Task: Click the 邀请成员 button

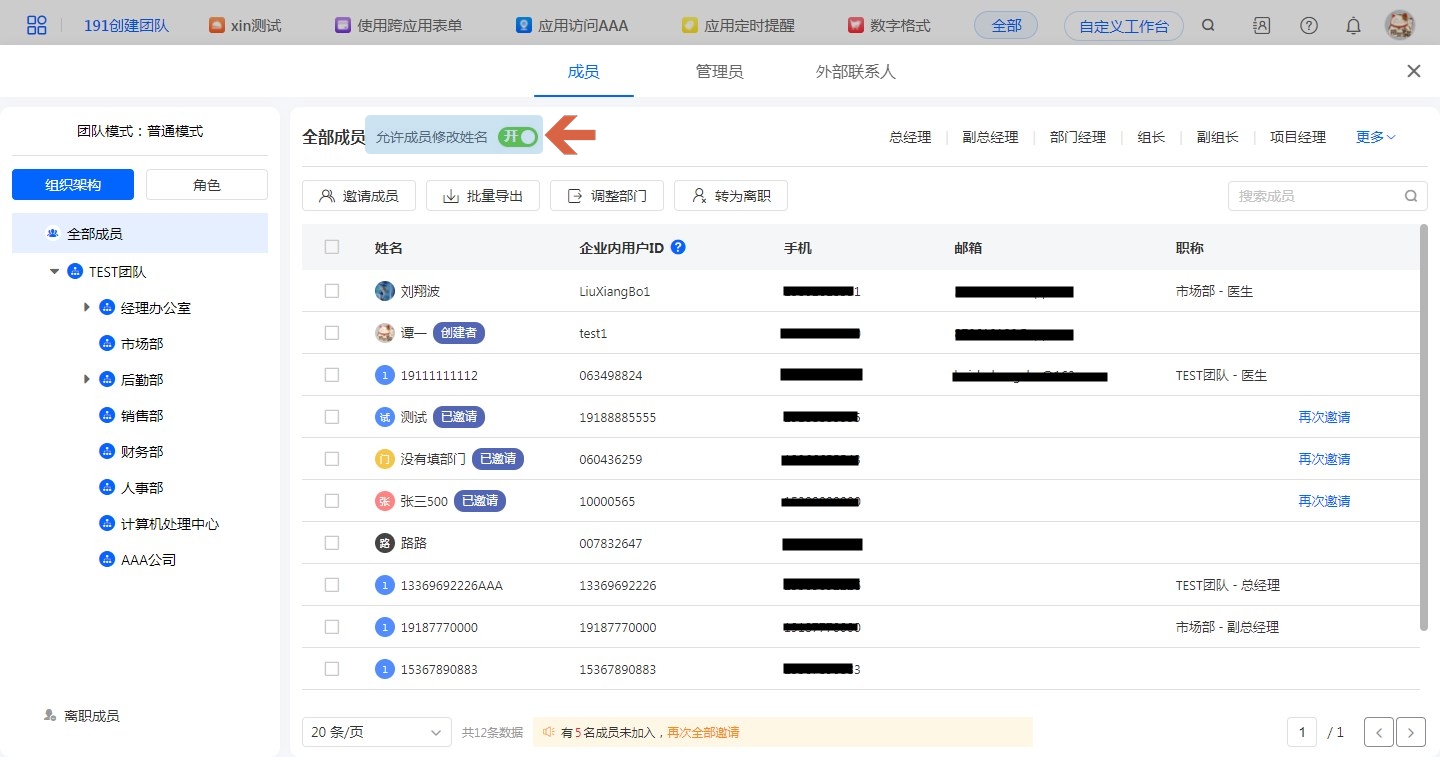Action: pyautogui.click(x=358, y=196)
